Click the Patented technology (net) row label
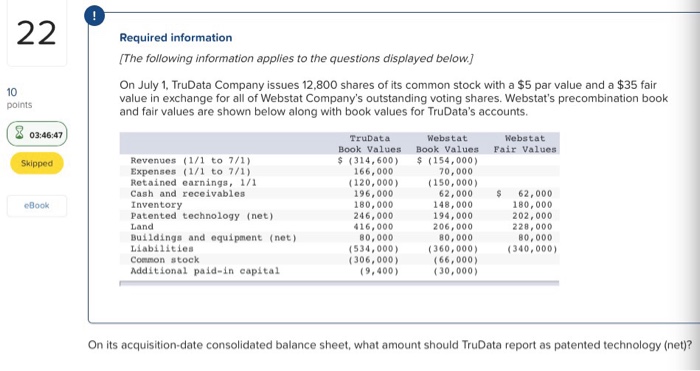 click(202, 216)
